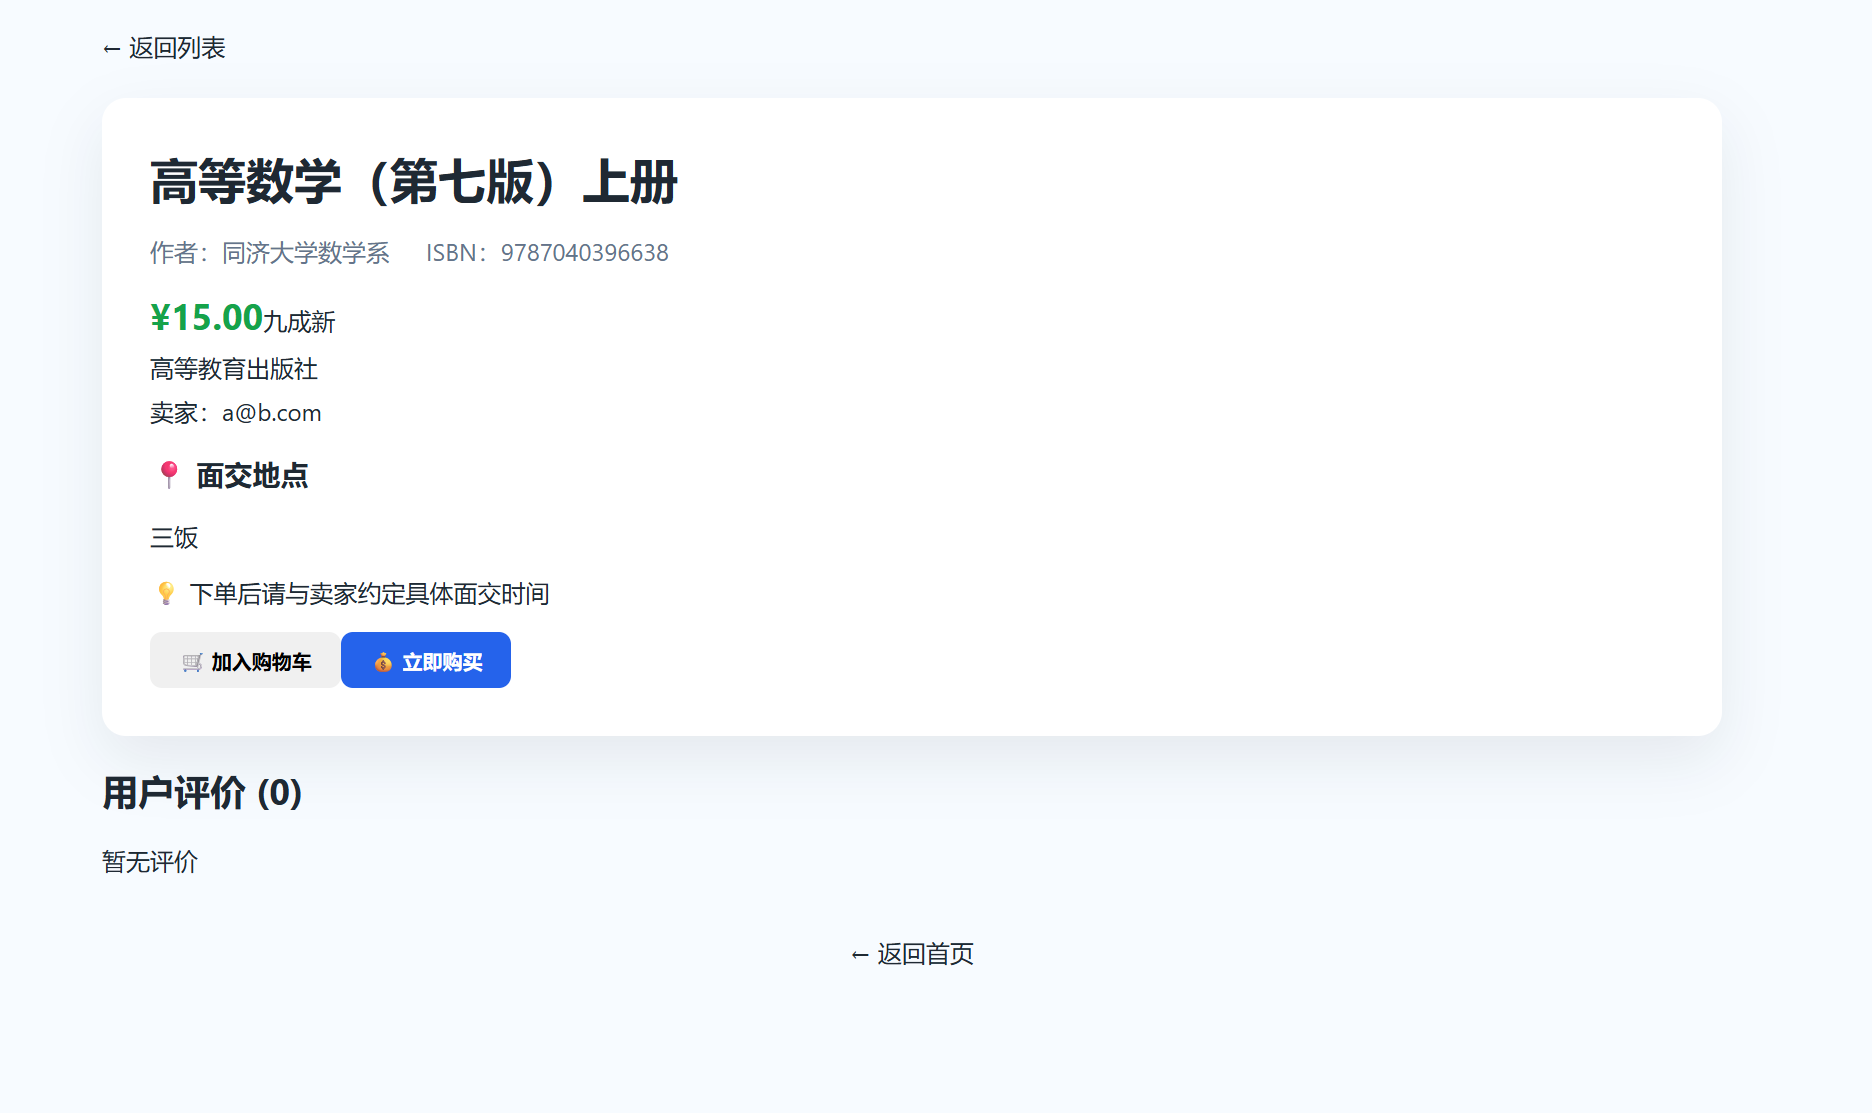This screenshot has width=1872, height=1113.
Task: Click the 立即购买 button
Action: (425, 660)
